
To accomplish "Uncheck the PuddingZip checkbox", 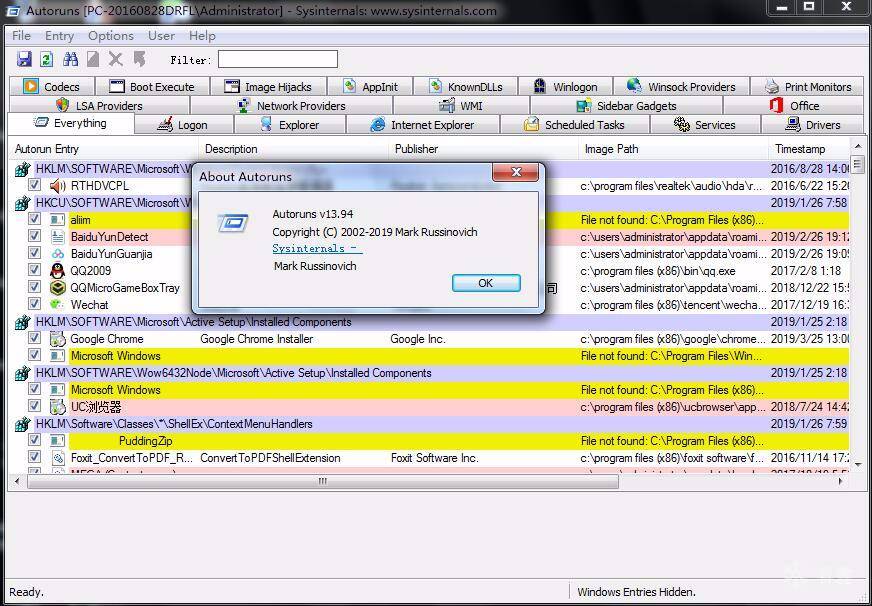I will (34, 440).
